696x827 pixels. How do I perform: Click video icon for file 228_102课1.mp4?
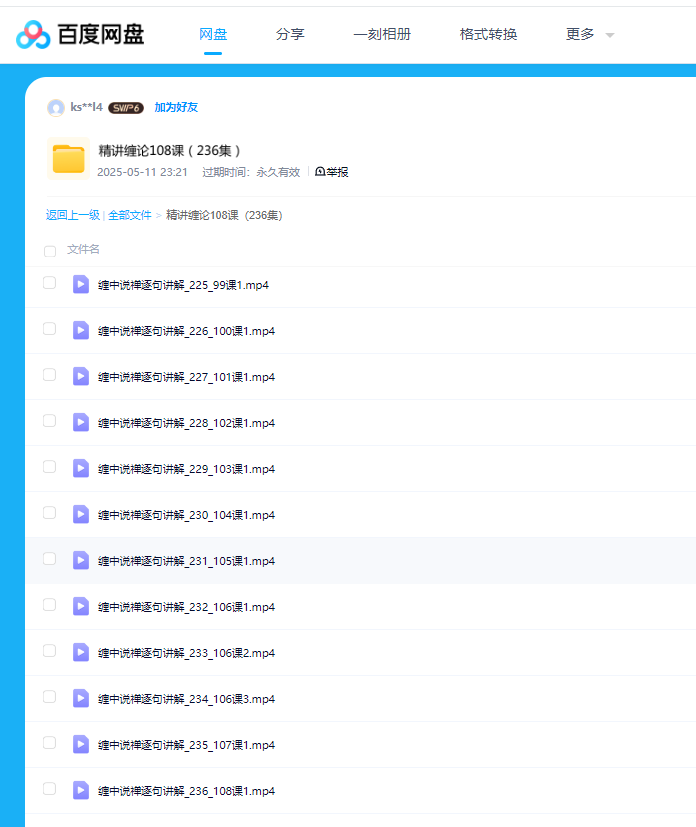(81, 422)
